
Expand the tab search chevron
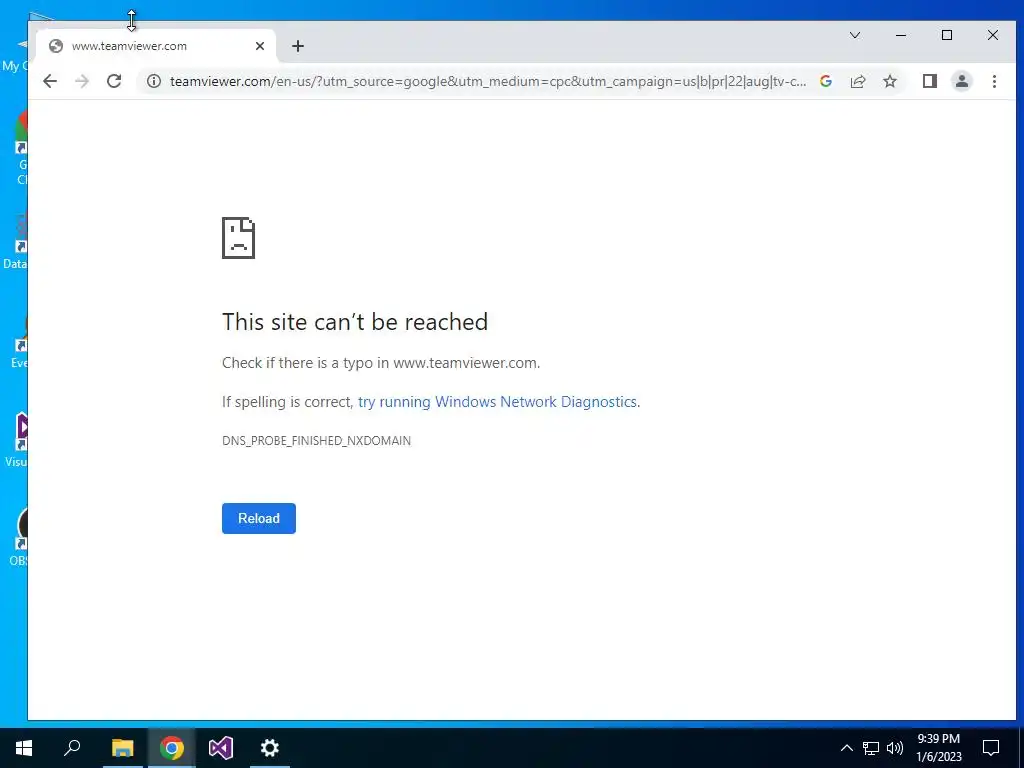pos(855,35)
